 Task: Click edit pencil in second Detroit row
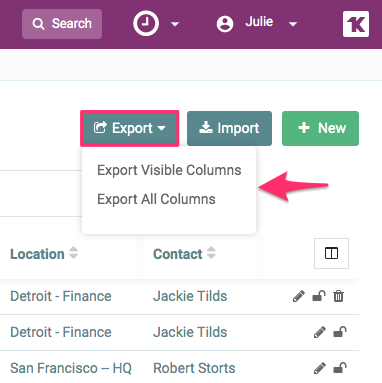pyautogui.click(x=320, y=332)
